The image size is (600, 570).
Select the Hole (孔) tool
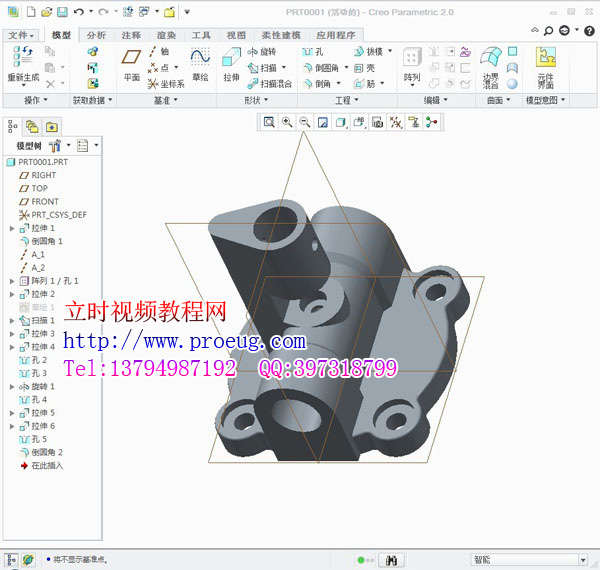point(312,52)
